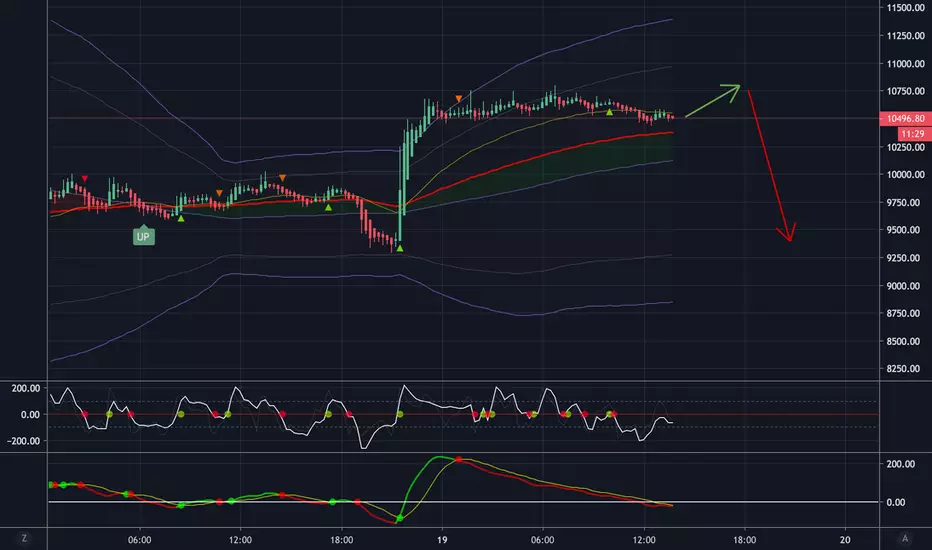This screenshot has width=932, height=550.
Task: Click the red dot at bottom oscillator peak
Action: click(x=459, y=460)
